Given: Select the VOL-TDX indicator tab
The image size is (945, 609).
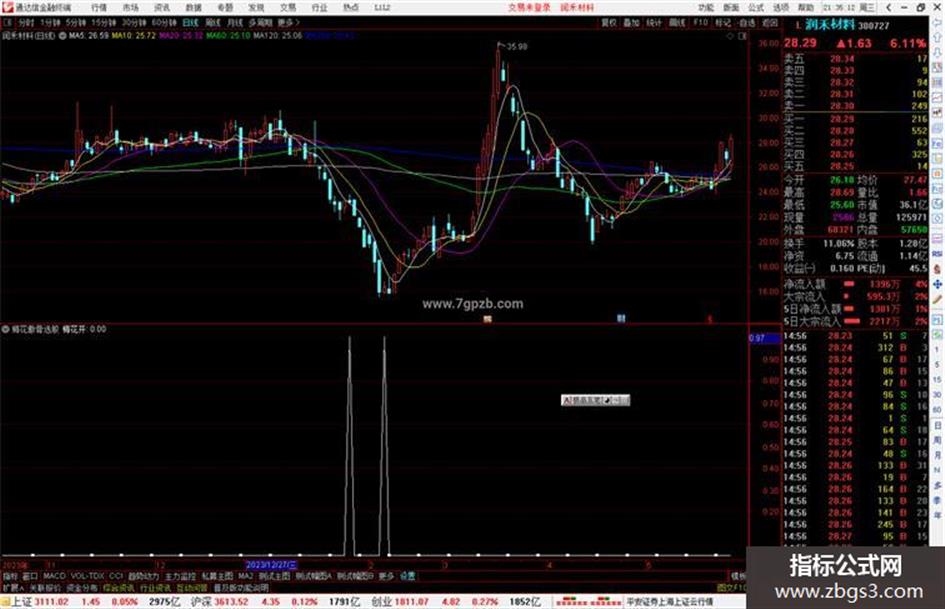Looking at the screenshot, I should point(87,576).
